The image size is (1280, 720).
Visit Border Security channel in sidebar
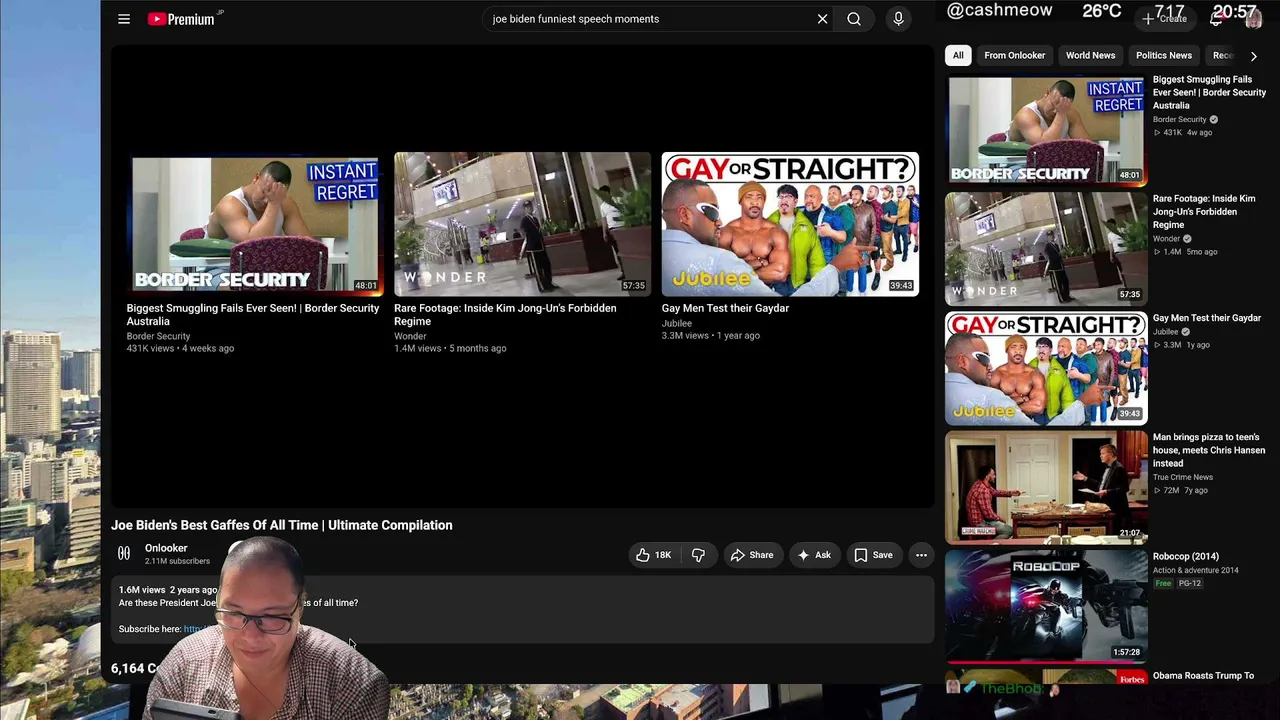tap(1180, 119)
